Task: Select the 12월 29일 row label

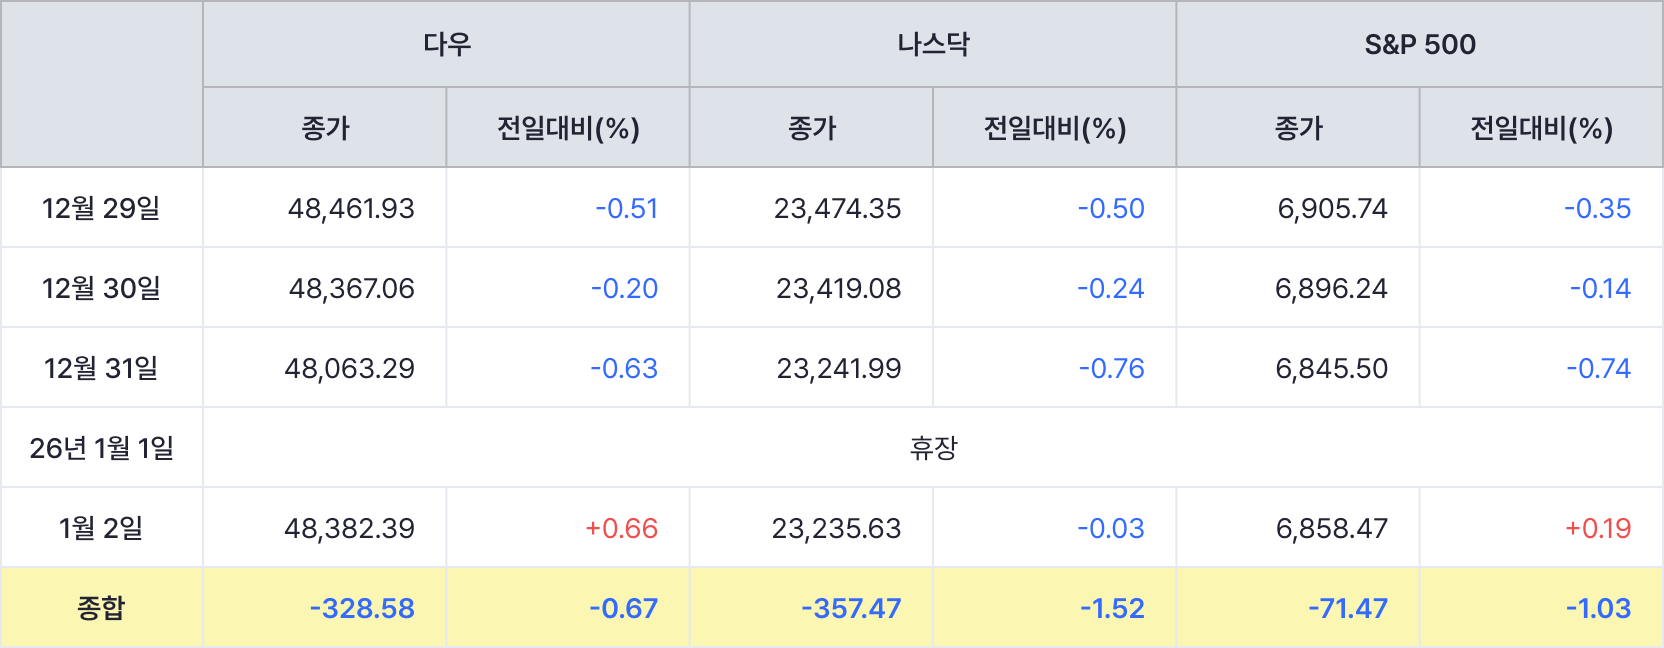Action: (x=101, y=208)
